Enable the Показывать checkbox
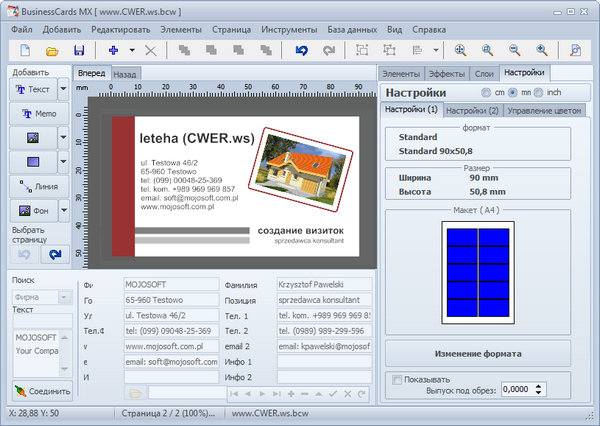The image size is (600, 426). tap(398, 380)
